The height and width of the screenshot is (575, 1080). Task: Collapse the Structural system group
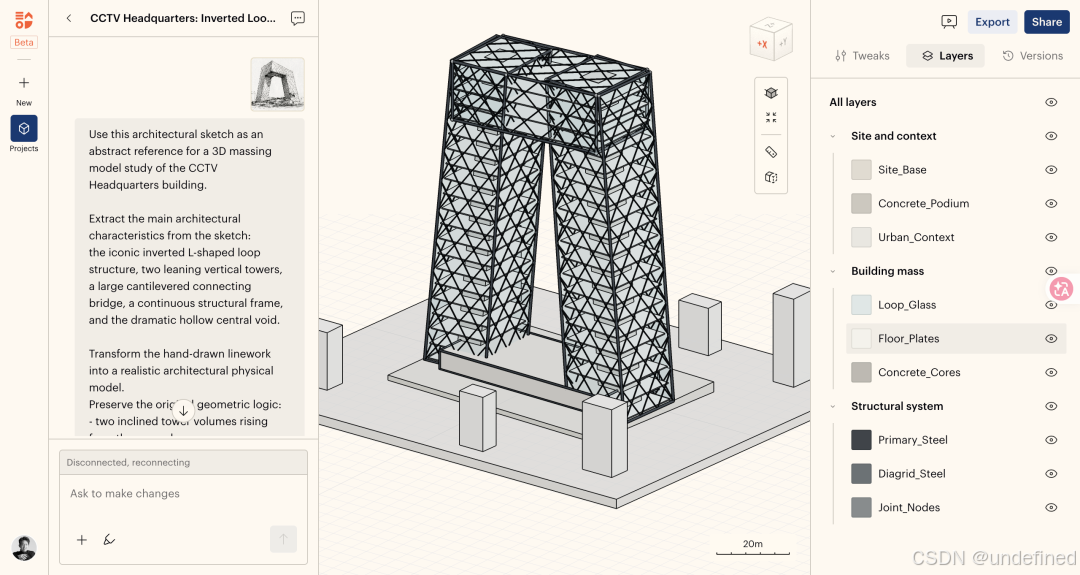pos(833,406)
